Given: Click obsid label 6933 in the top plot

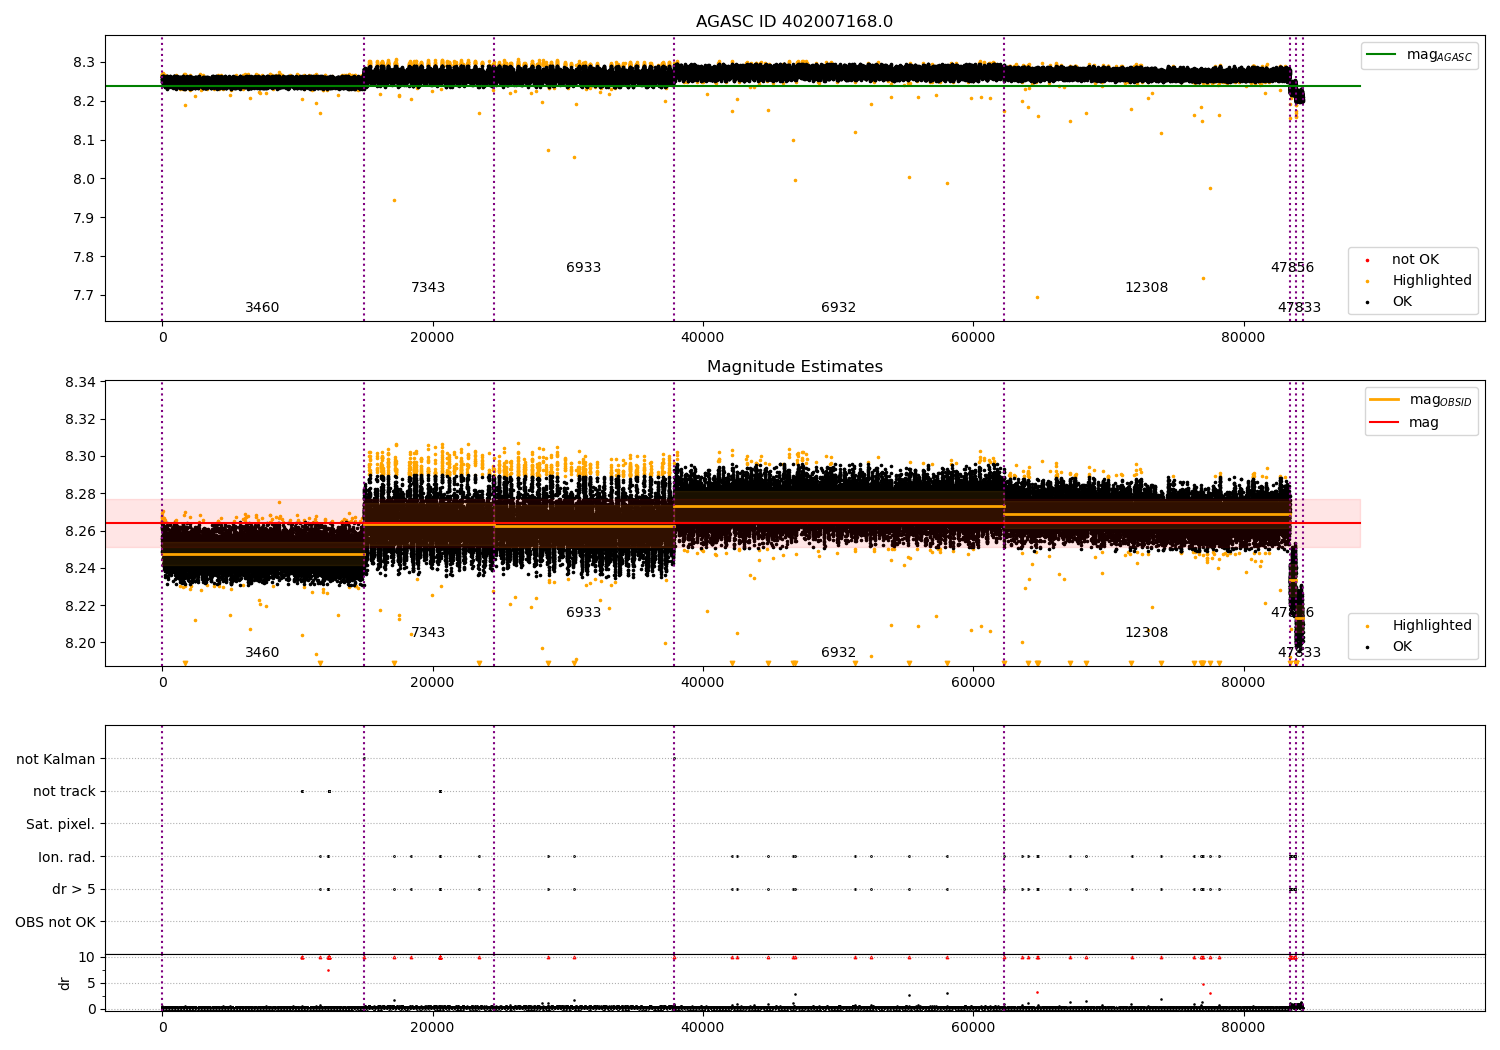Looking at the screenshot, I should [x=584, y=268].
